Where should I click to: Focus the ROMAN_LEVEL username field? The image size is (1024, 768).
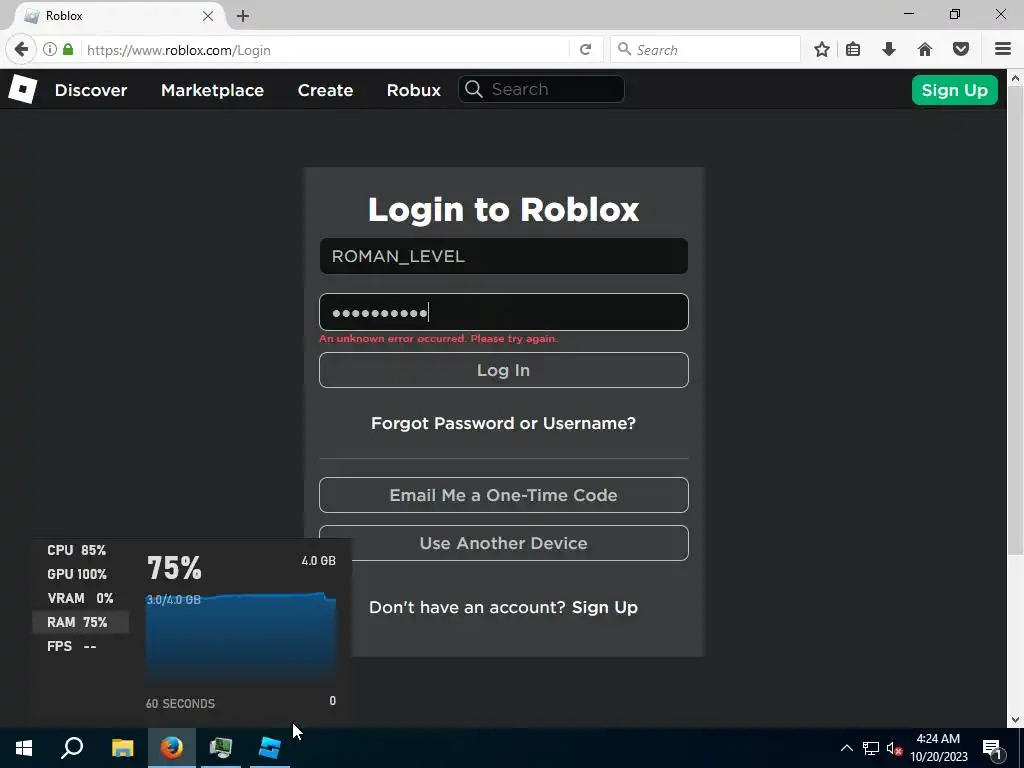coord(504,256)
